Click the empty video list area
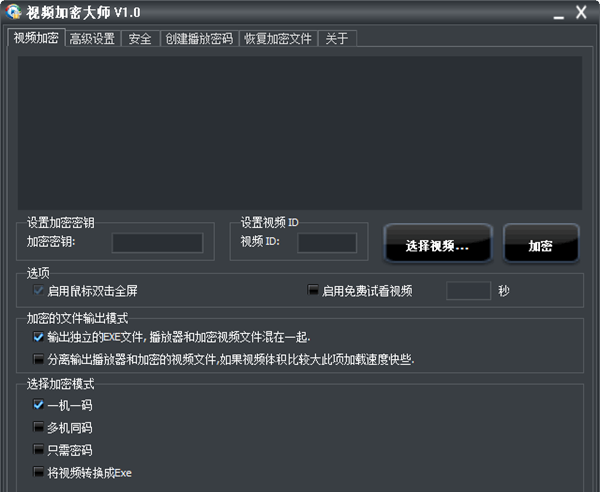The image size is (600, 492). (x=300, y=133)
